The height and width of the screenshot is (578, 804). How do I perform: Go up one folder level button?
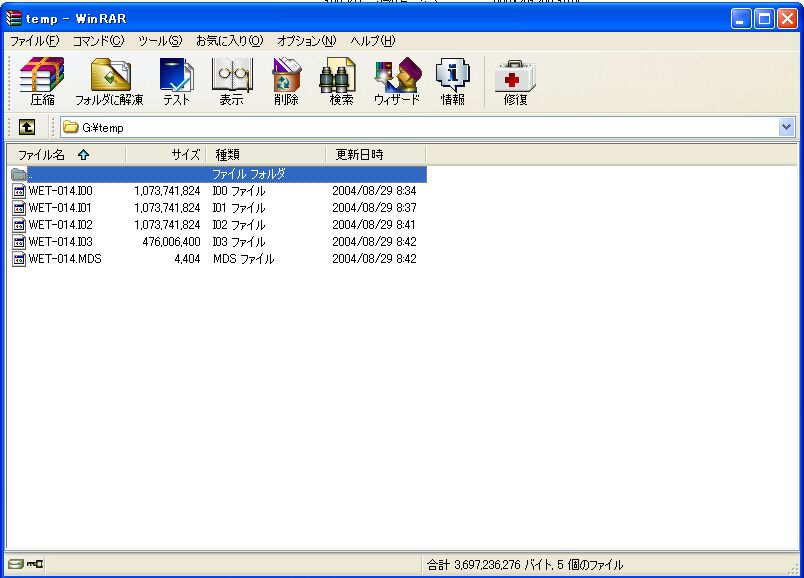[27, 127]
